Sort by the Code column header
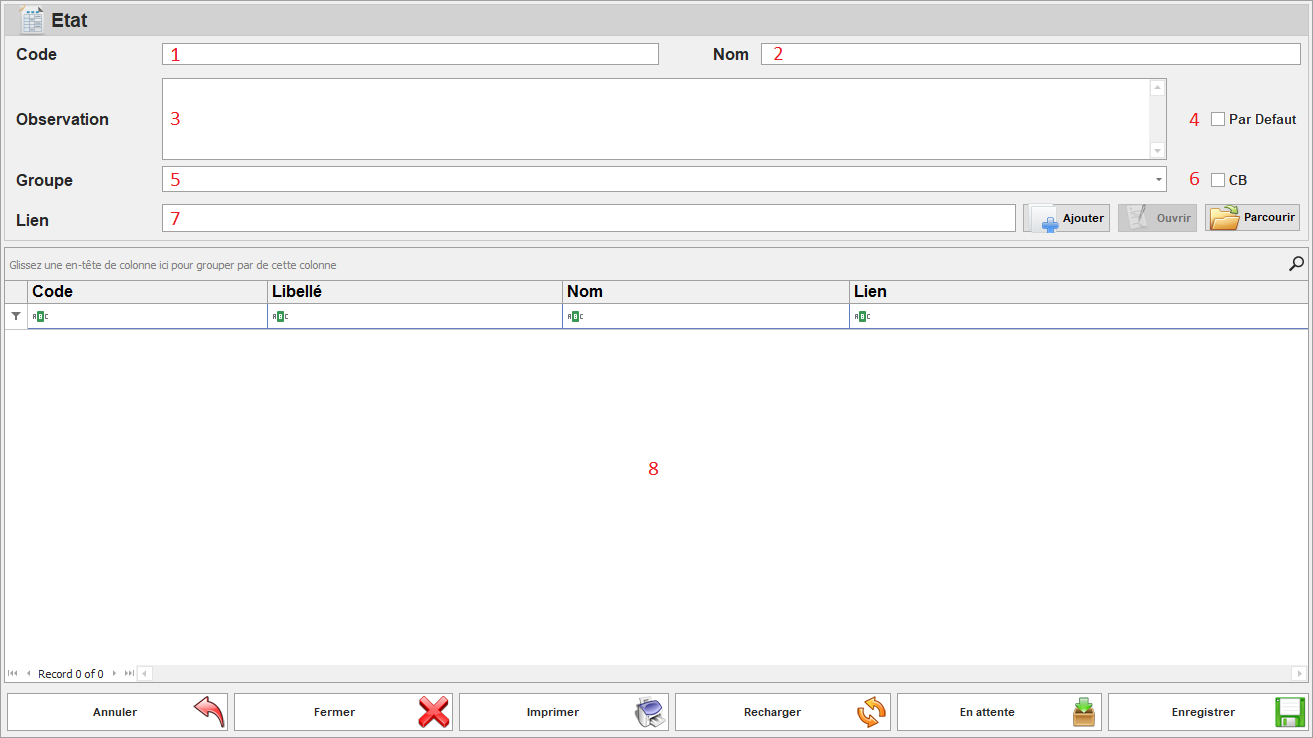 tap(147, 292)
